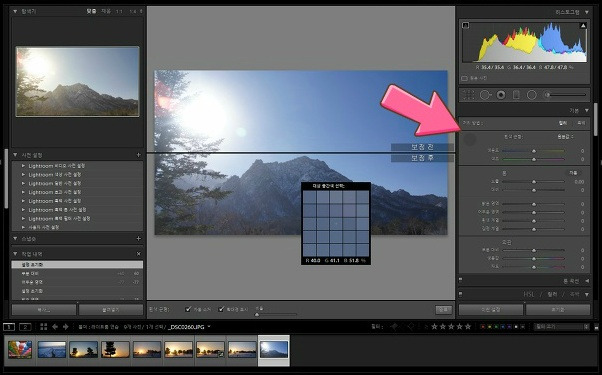Go forward with the right arrow icon
Screen dimensions: 602x375
click(66, 327)
